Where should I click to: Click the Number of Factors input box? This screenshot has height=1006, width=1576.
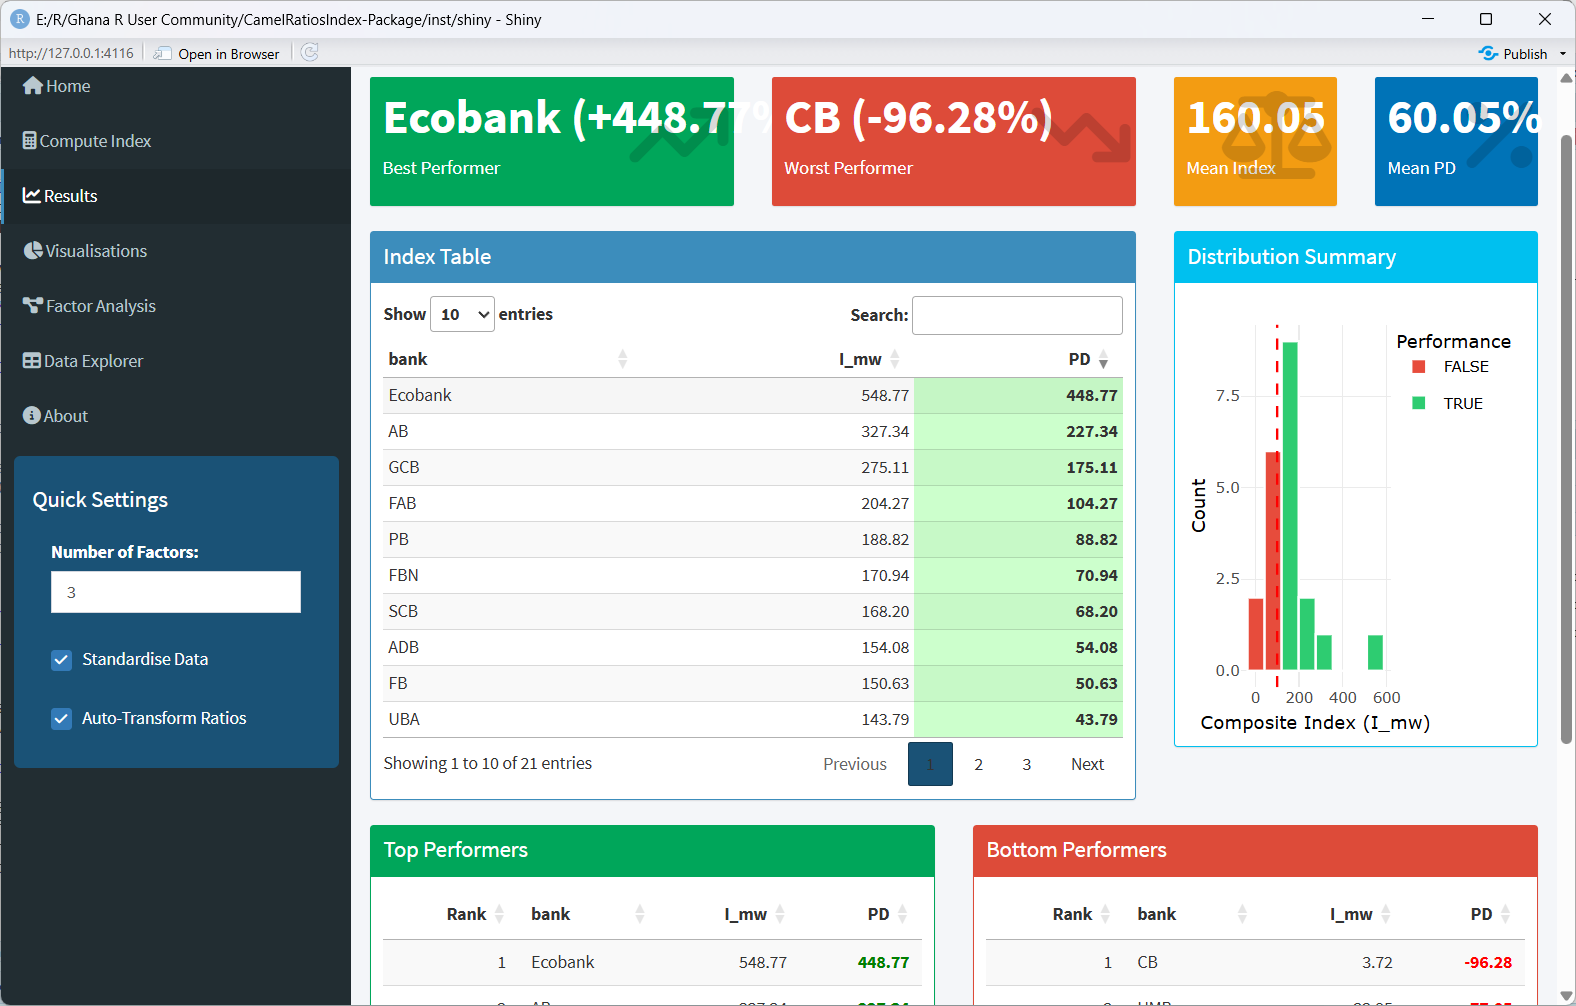[176, 592]
